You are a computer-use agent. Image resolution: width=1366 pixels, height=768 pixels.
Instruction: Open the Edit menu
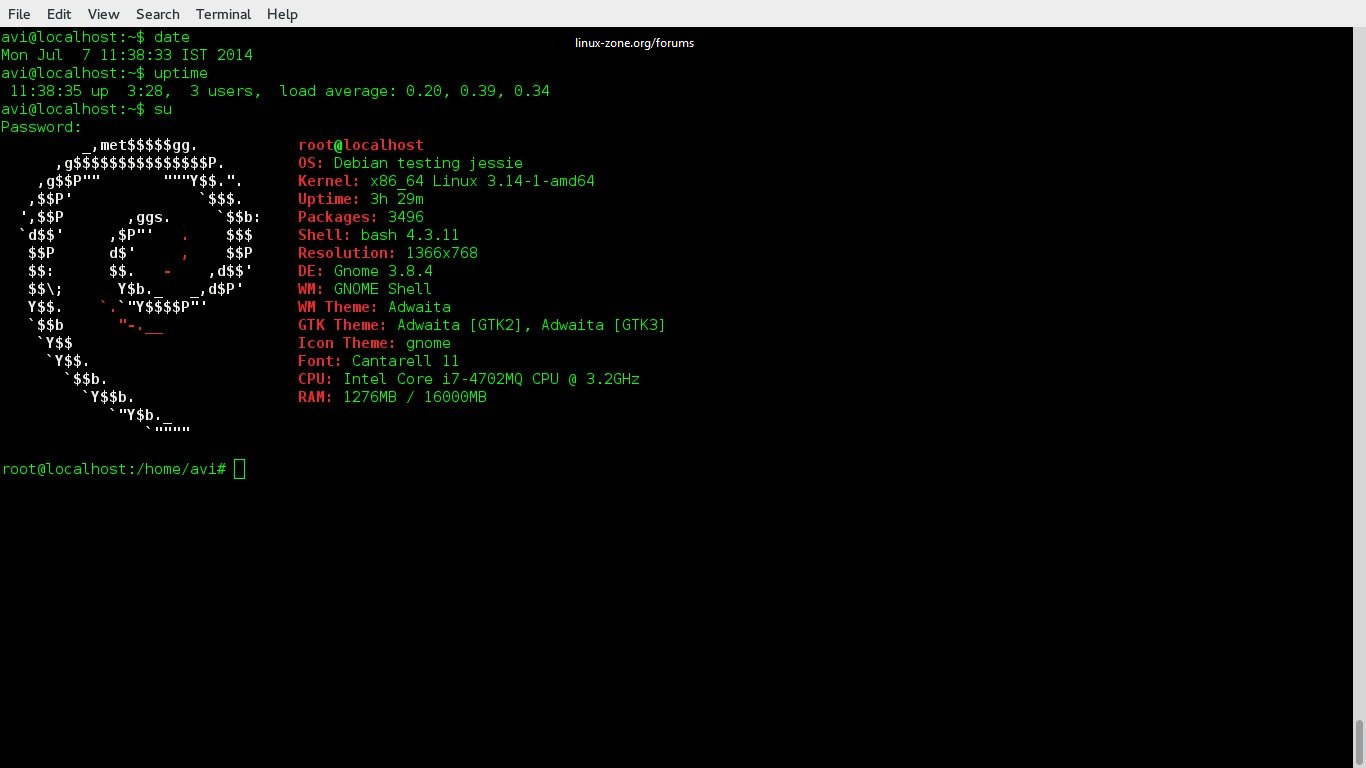(x=59, y=14)
